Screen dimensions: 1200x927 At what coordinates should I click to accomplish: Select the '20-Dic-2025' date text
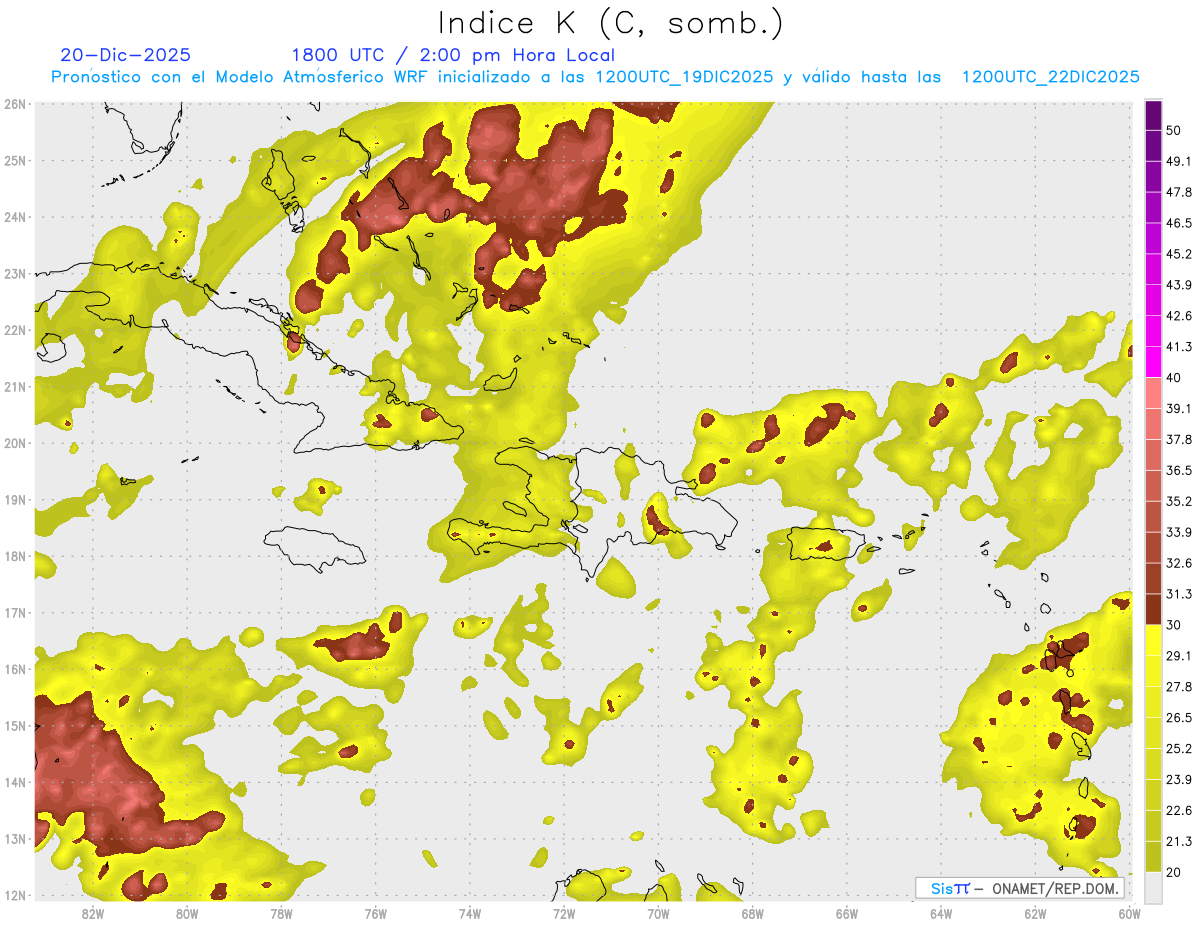[x=125, y=55]
